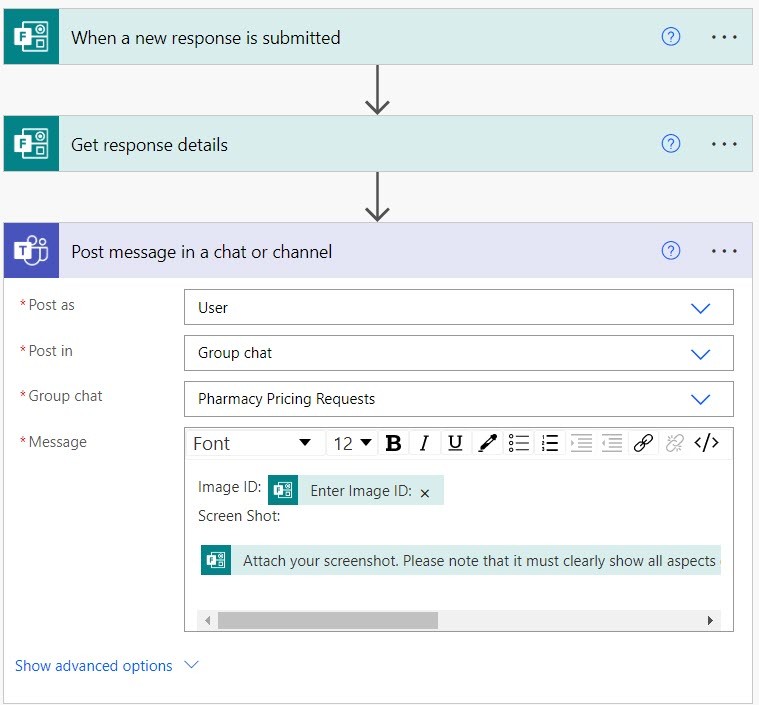Open help for 'Post message in a chat or channel'

click(670, 251)
